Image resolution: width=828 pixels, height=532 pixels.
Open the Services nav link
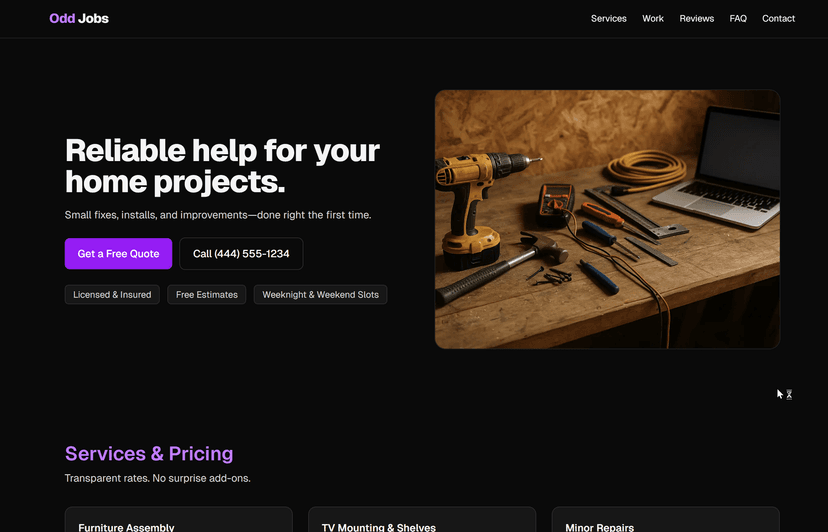click(x=608, y=19)
